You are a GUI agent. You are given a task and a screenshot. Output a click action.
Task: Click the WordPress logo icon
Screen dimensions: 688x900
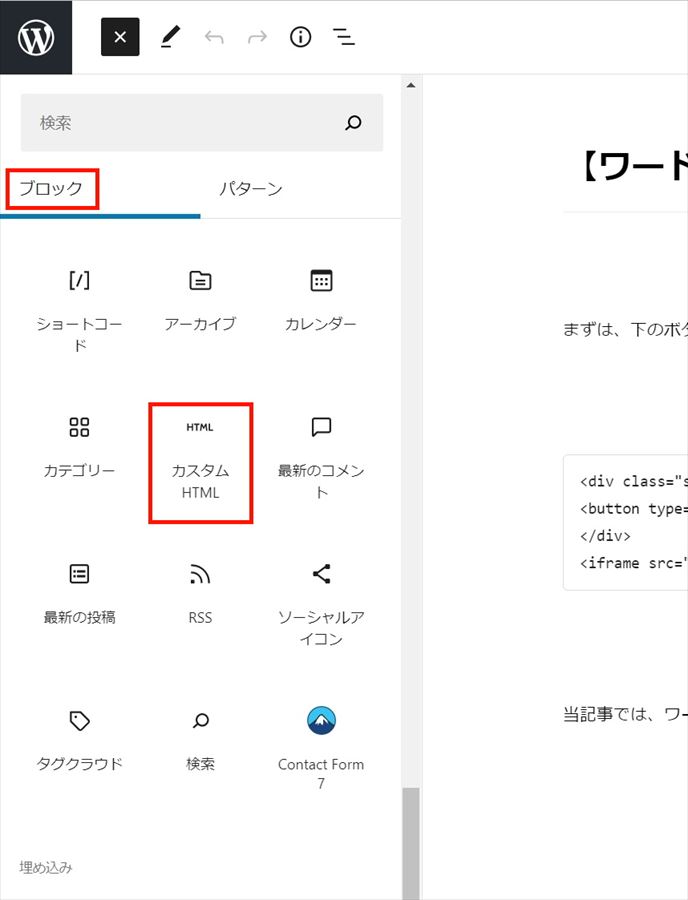tap(36, 37)
